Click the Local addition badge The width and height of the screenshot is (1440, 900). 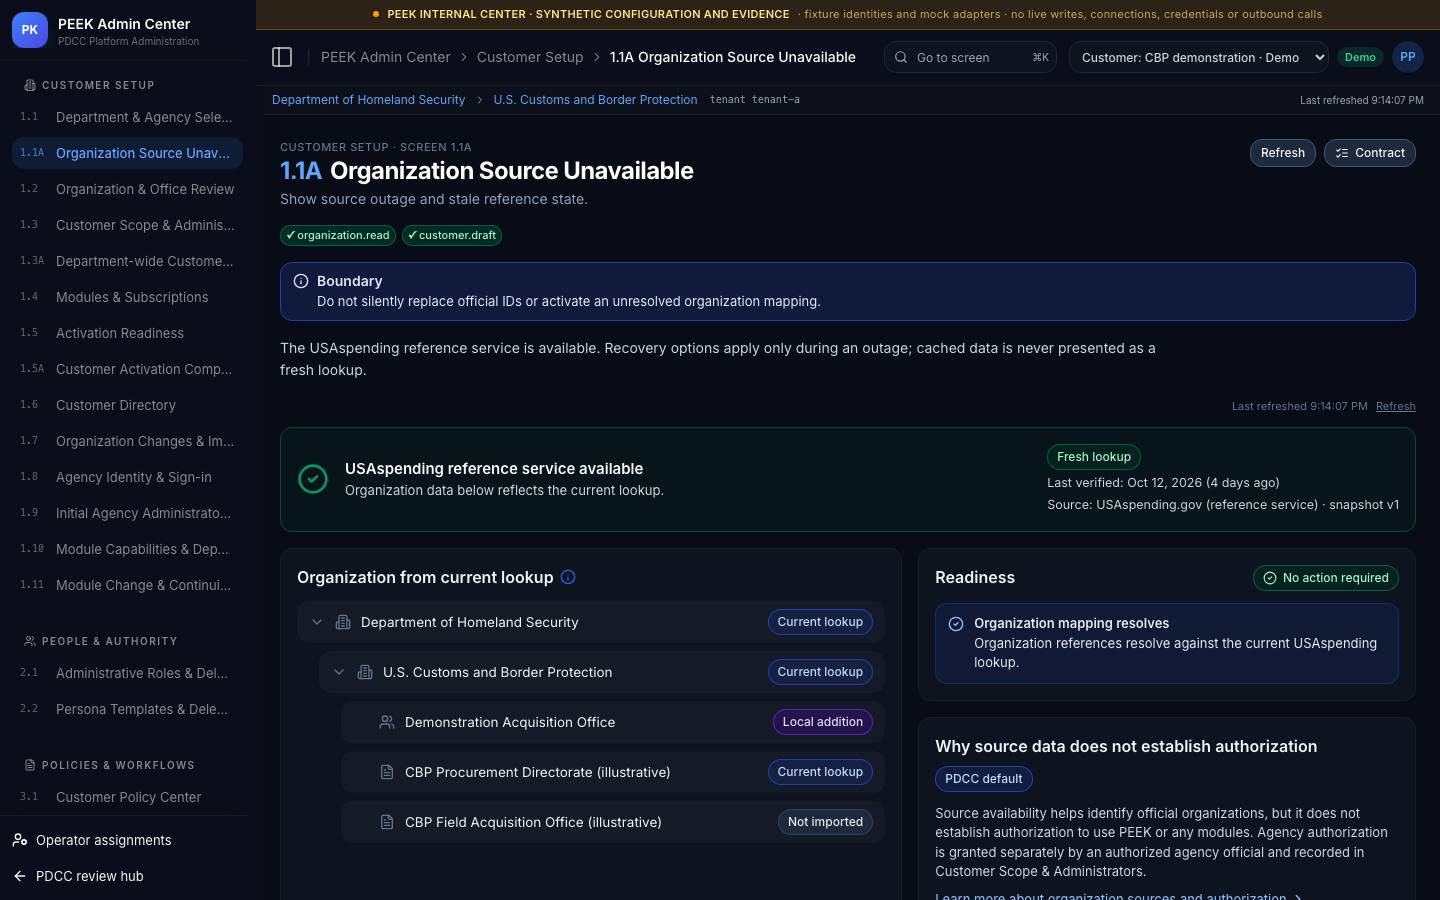(x=823, y=722)
